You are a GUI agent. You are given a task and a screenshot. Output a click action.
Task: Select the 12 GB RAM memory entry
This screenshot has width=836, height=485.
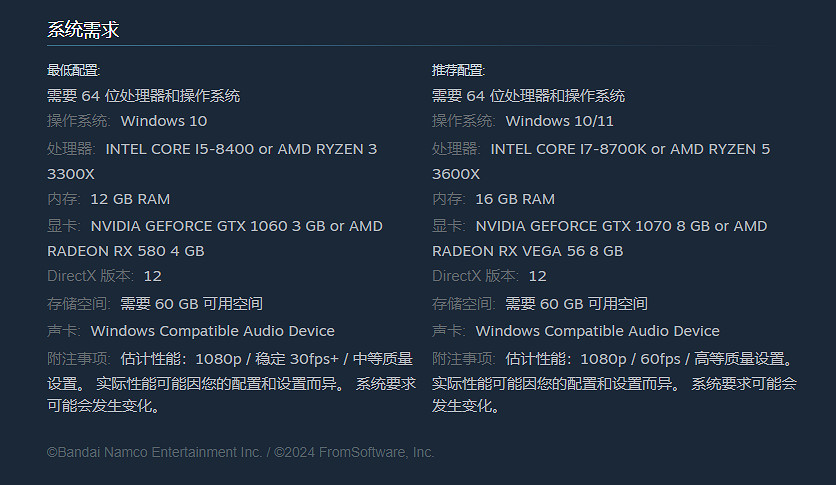[130, 199]
